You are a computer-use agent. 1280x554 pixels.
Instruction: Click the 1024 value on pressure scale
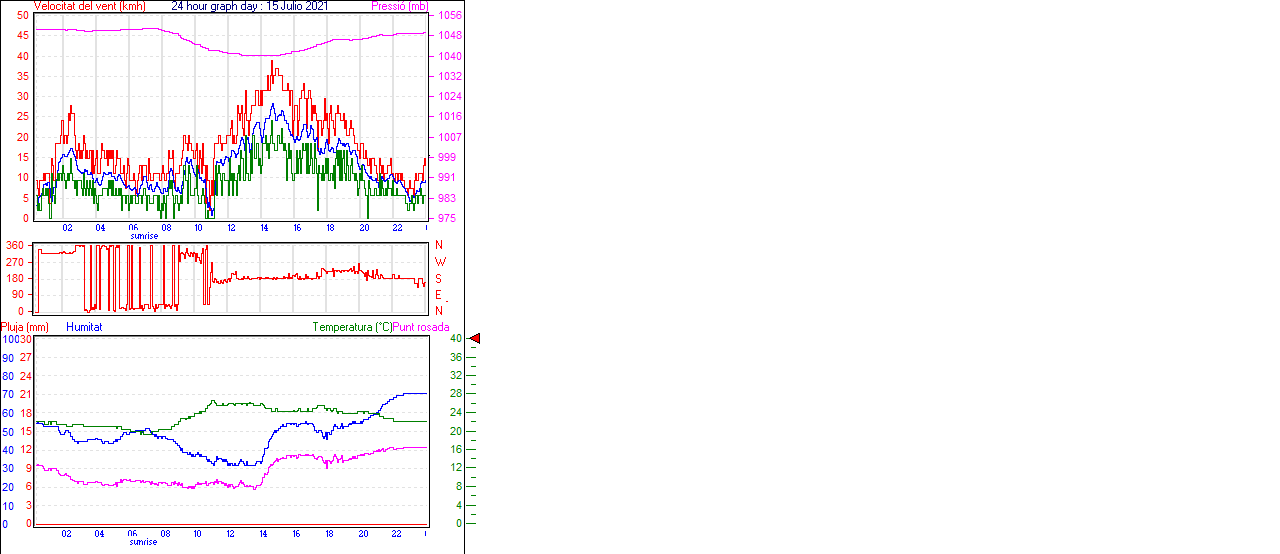point(448,97)
